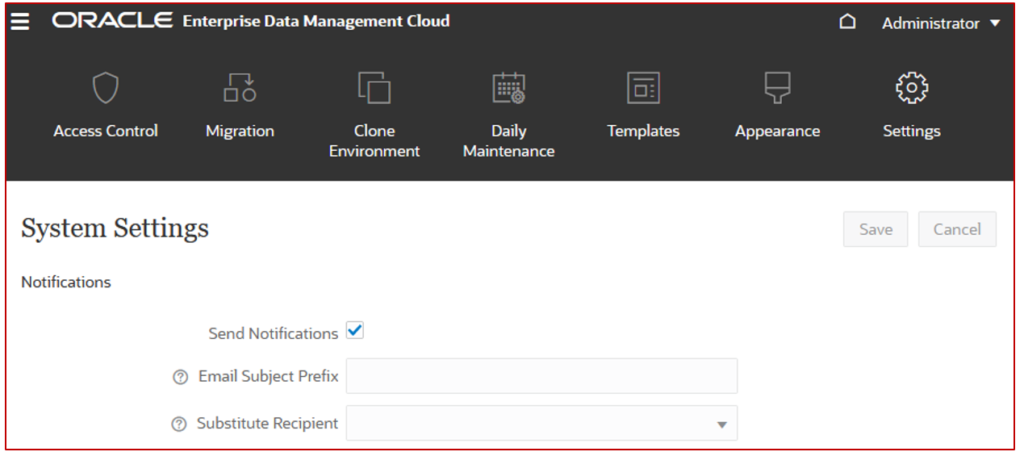Uncheck the Send Notifications checkbox
This screenshot has width=1024, height=456.
[x=355, y=331]
